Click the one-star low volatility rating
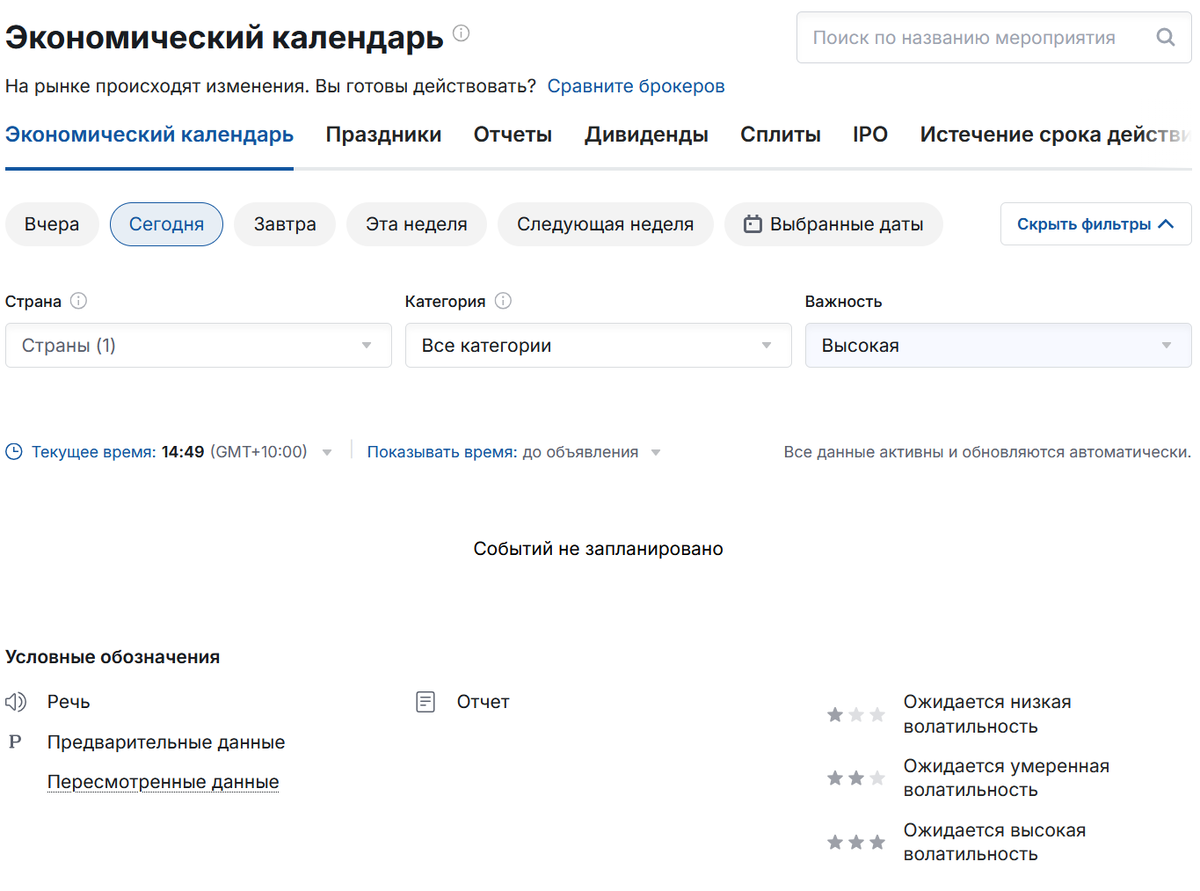The image size is (1200, 891). point(856,713)
